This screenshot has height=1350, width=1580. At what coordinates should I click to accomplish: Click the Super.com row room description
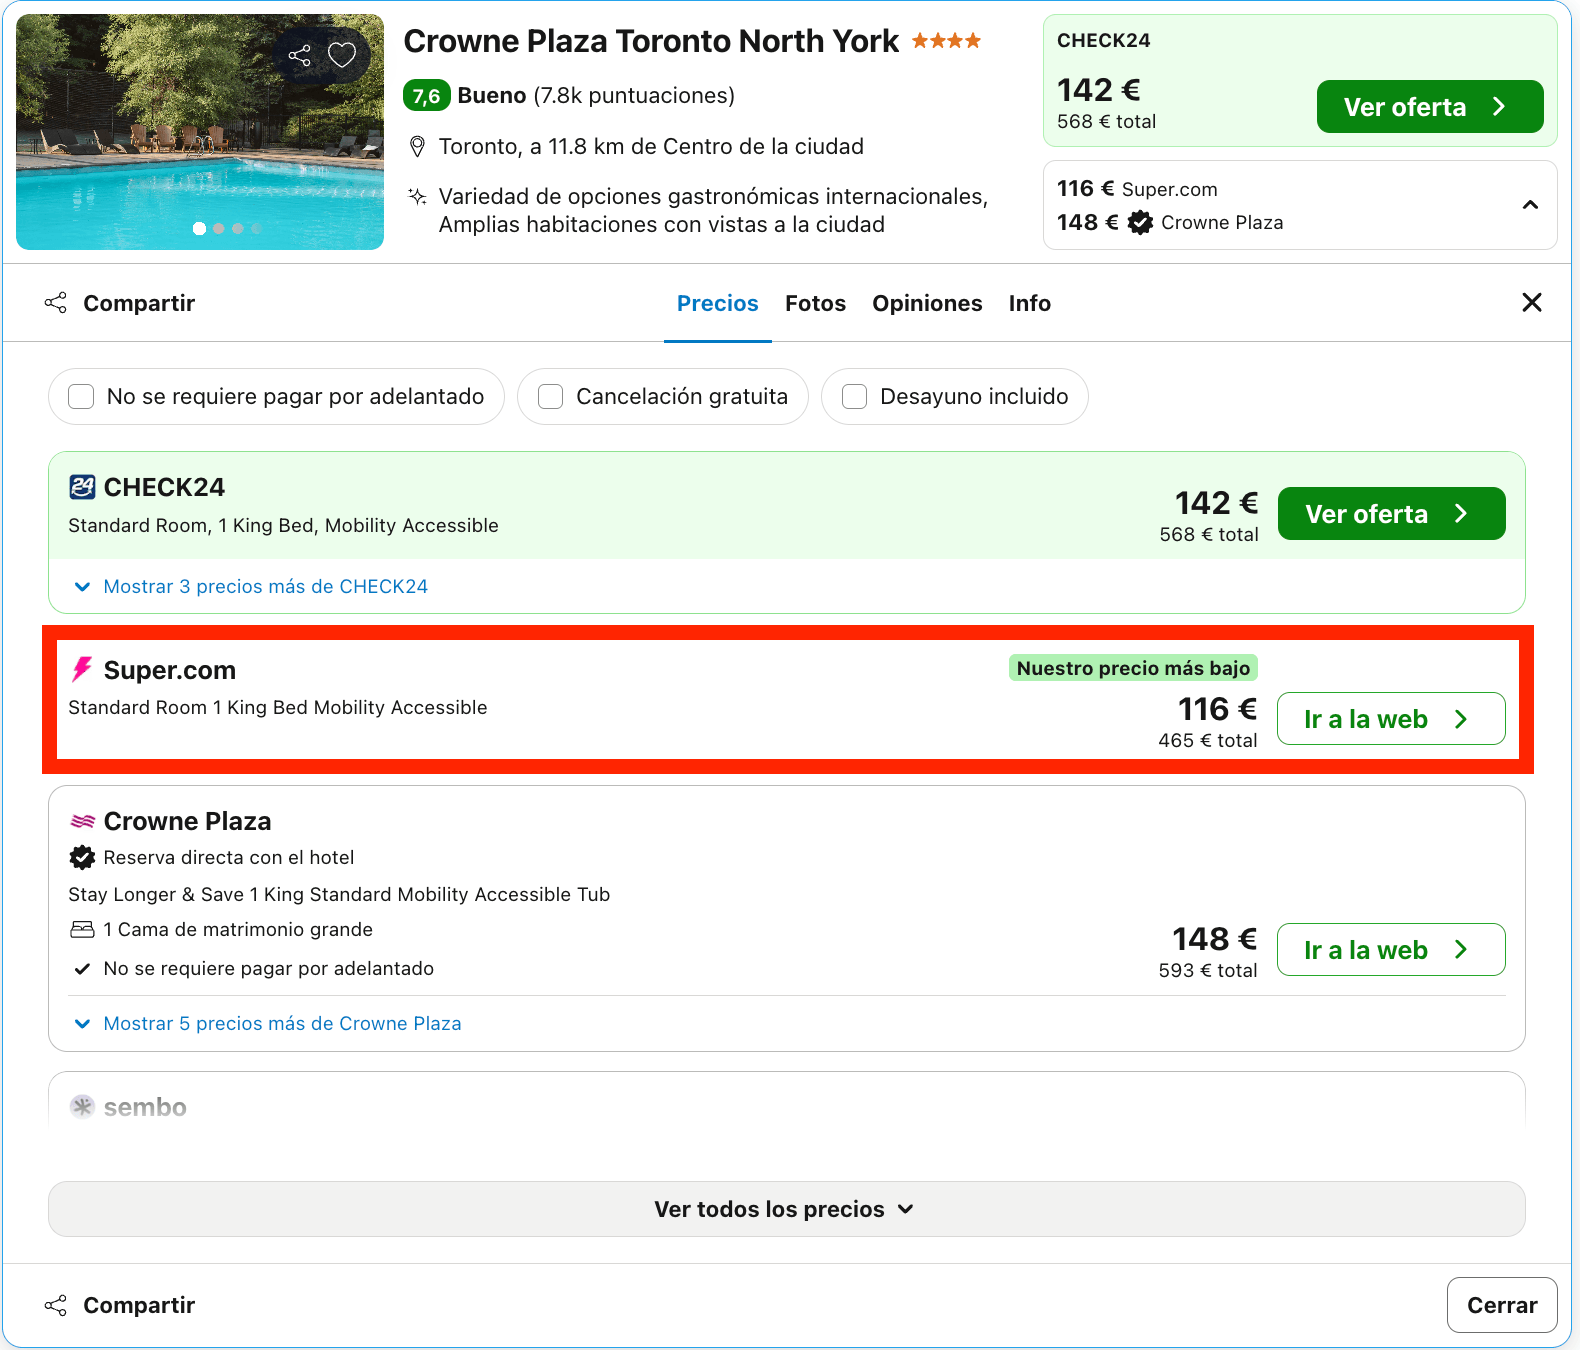[x=278, y=708]
